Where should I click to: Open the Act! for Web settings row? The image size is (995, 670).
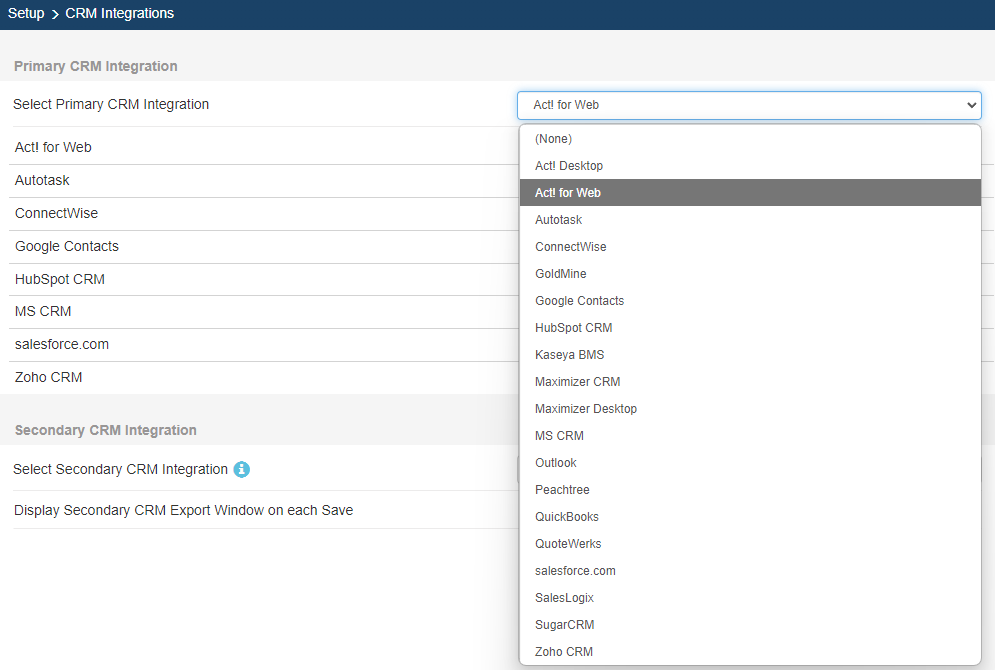click(264, 147)
